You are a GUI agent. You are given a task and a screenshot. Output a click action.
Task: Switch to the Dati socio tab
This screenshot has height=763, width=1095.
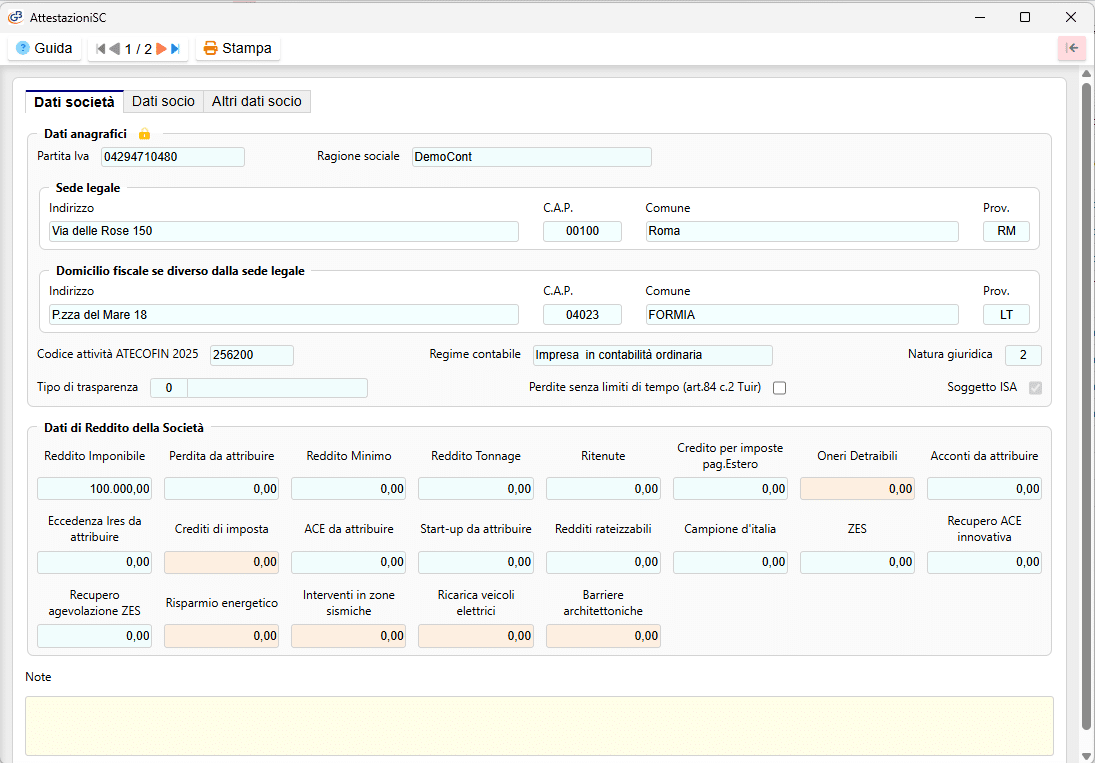pos(163,101)
